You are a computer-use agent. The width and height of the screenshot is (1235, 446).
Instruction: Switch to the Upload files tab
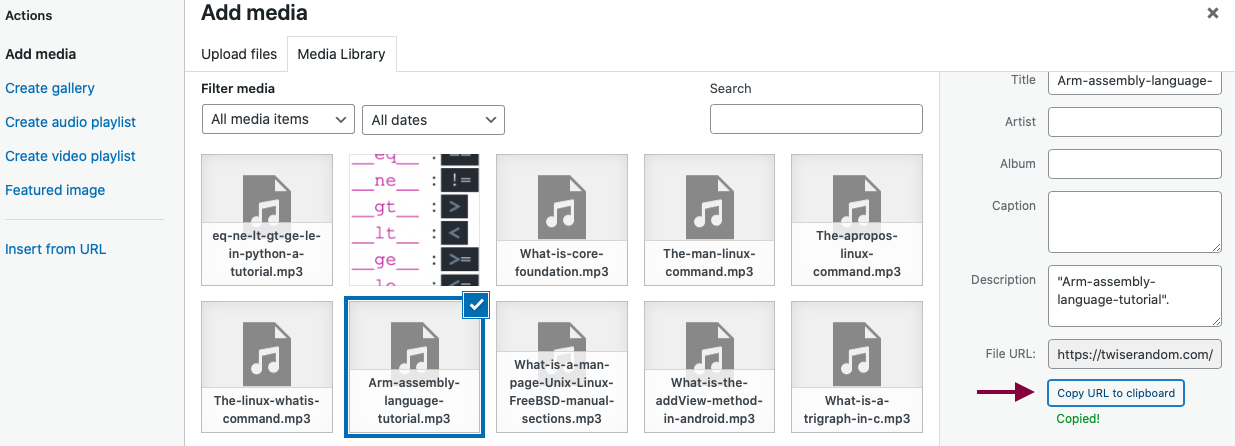tap(239, 54)
